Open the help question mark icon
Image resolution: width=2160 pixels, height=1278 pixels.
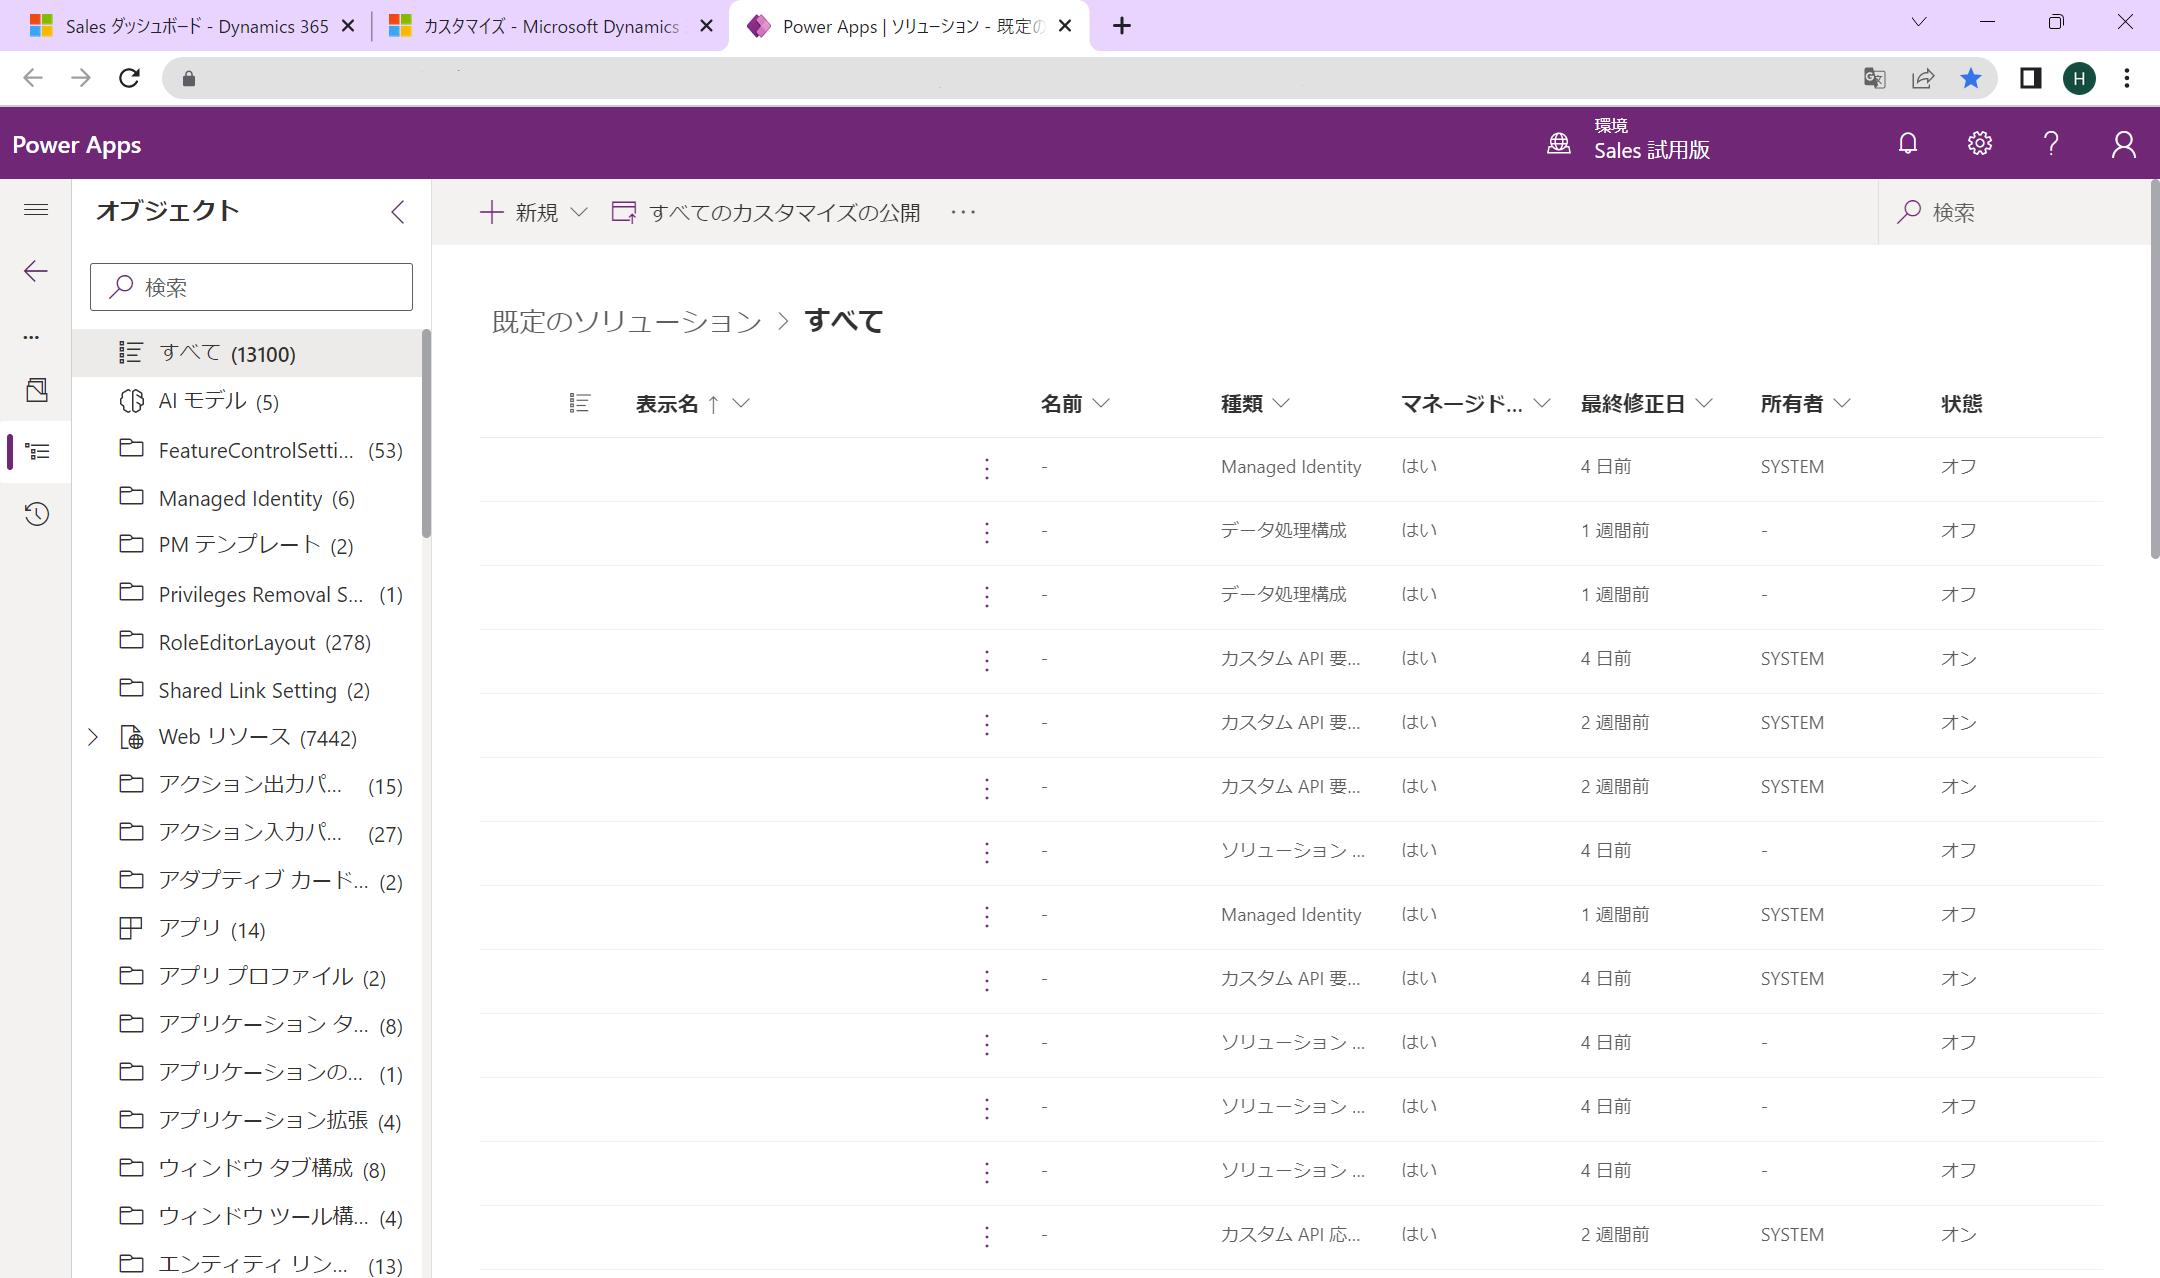2051,144
